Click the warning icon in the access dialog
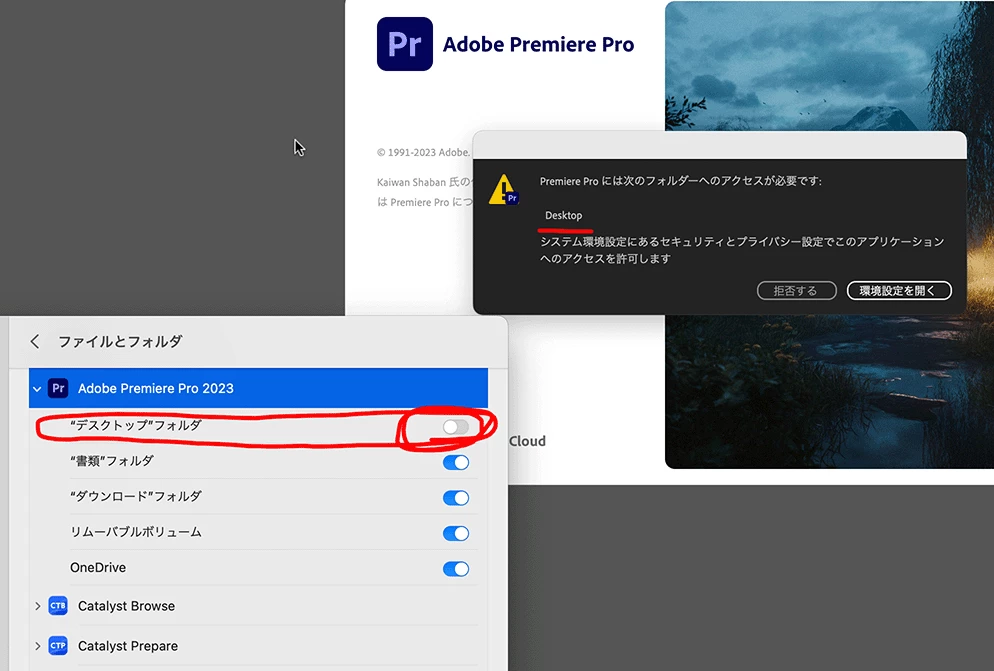This screenshot has width=994, height=671. pyautogui.click(x=504, y=190)
